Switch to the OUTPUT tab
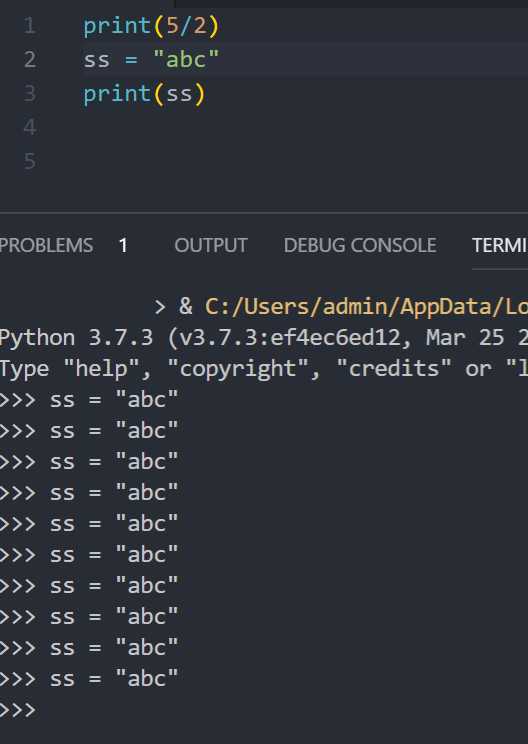 pyautogui.click(x=211, y=245)
